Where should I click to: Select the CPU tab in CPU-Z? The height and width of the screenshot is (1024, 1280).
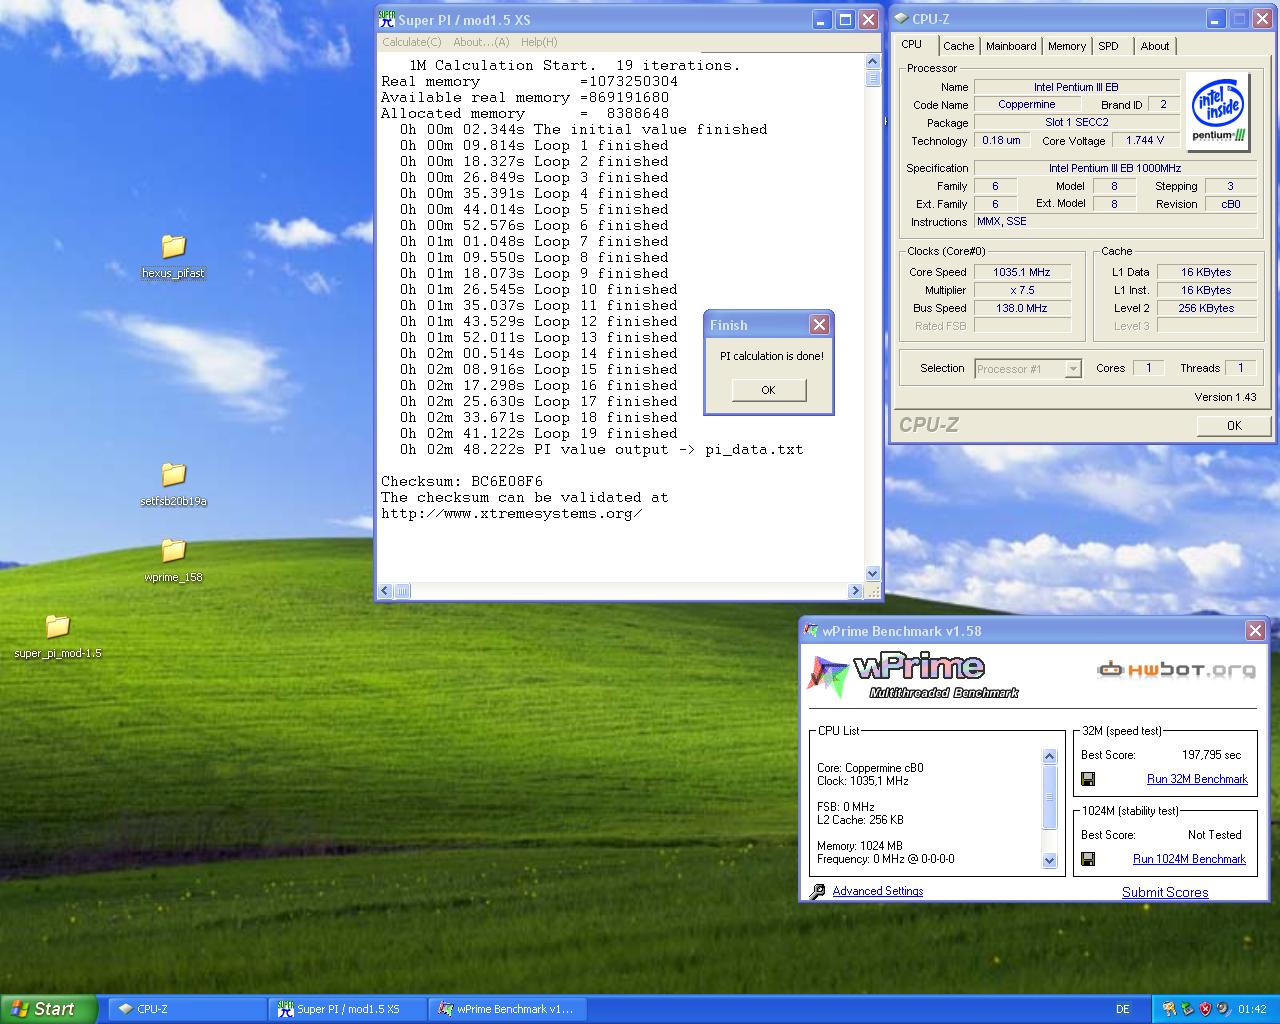click(x=912, y=45)
